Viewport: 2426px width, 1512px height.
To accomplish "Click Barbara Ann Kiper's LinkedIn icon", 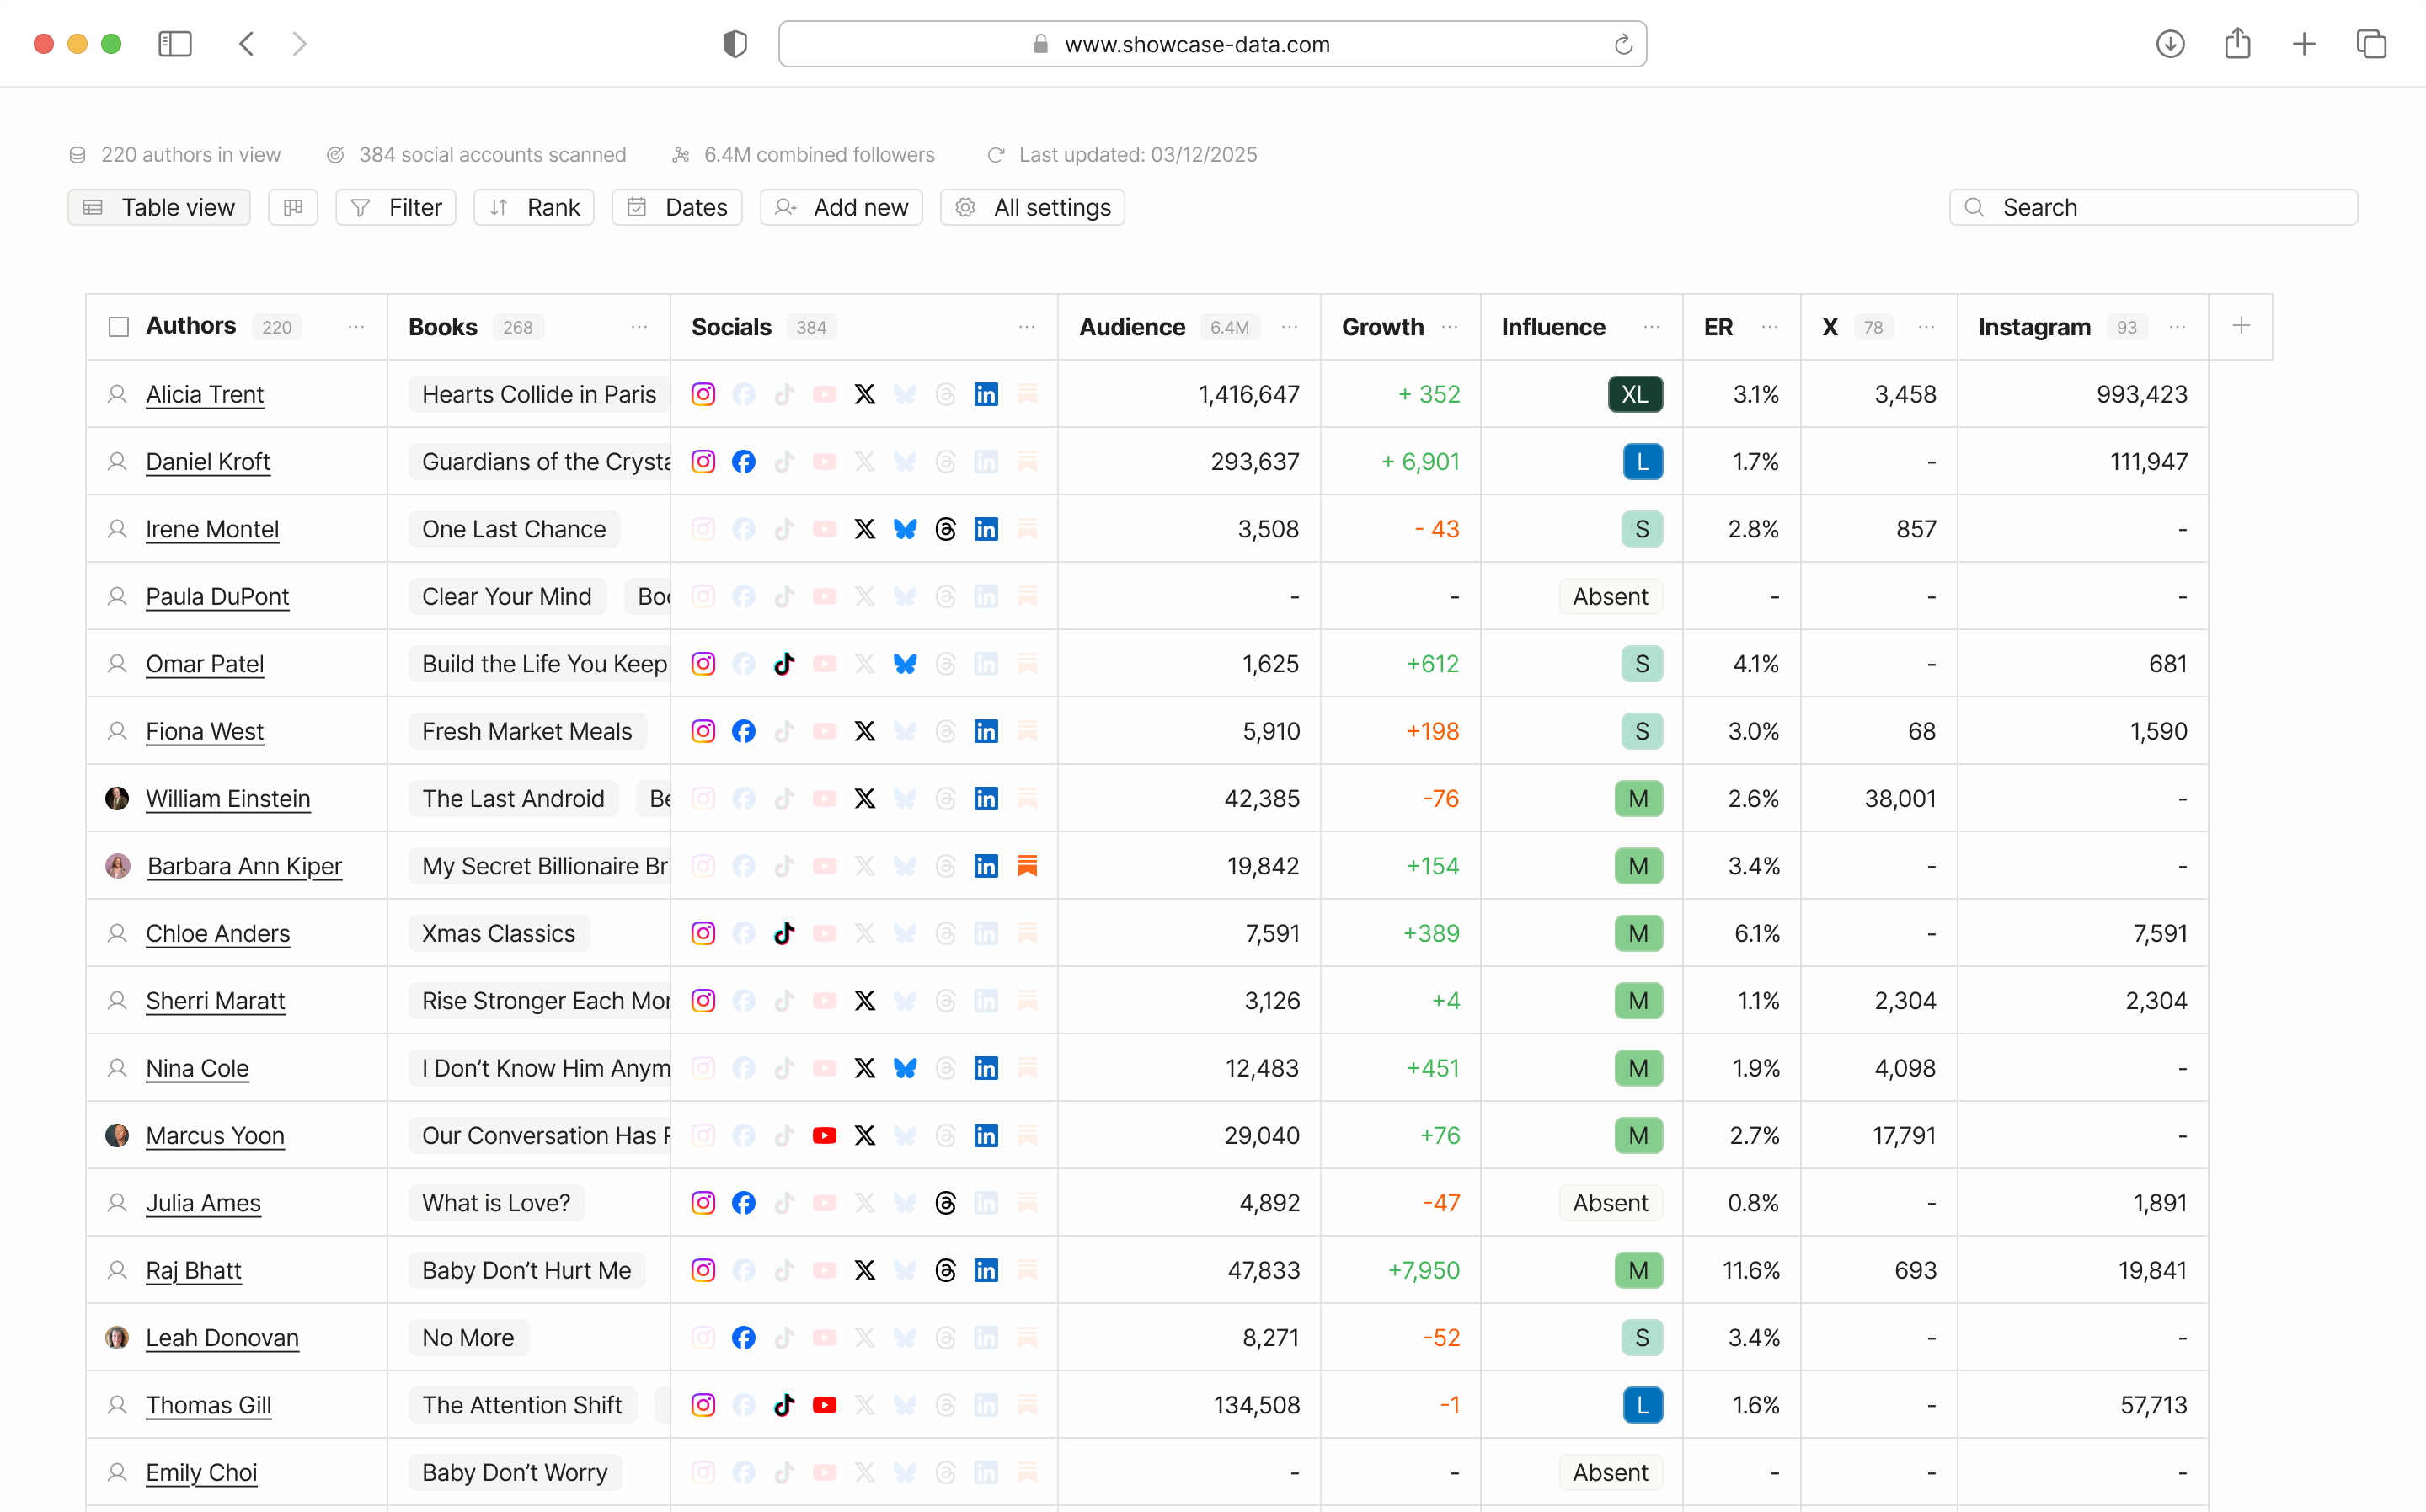I will [x=986, y=866].
